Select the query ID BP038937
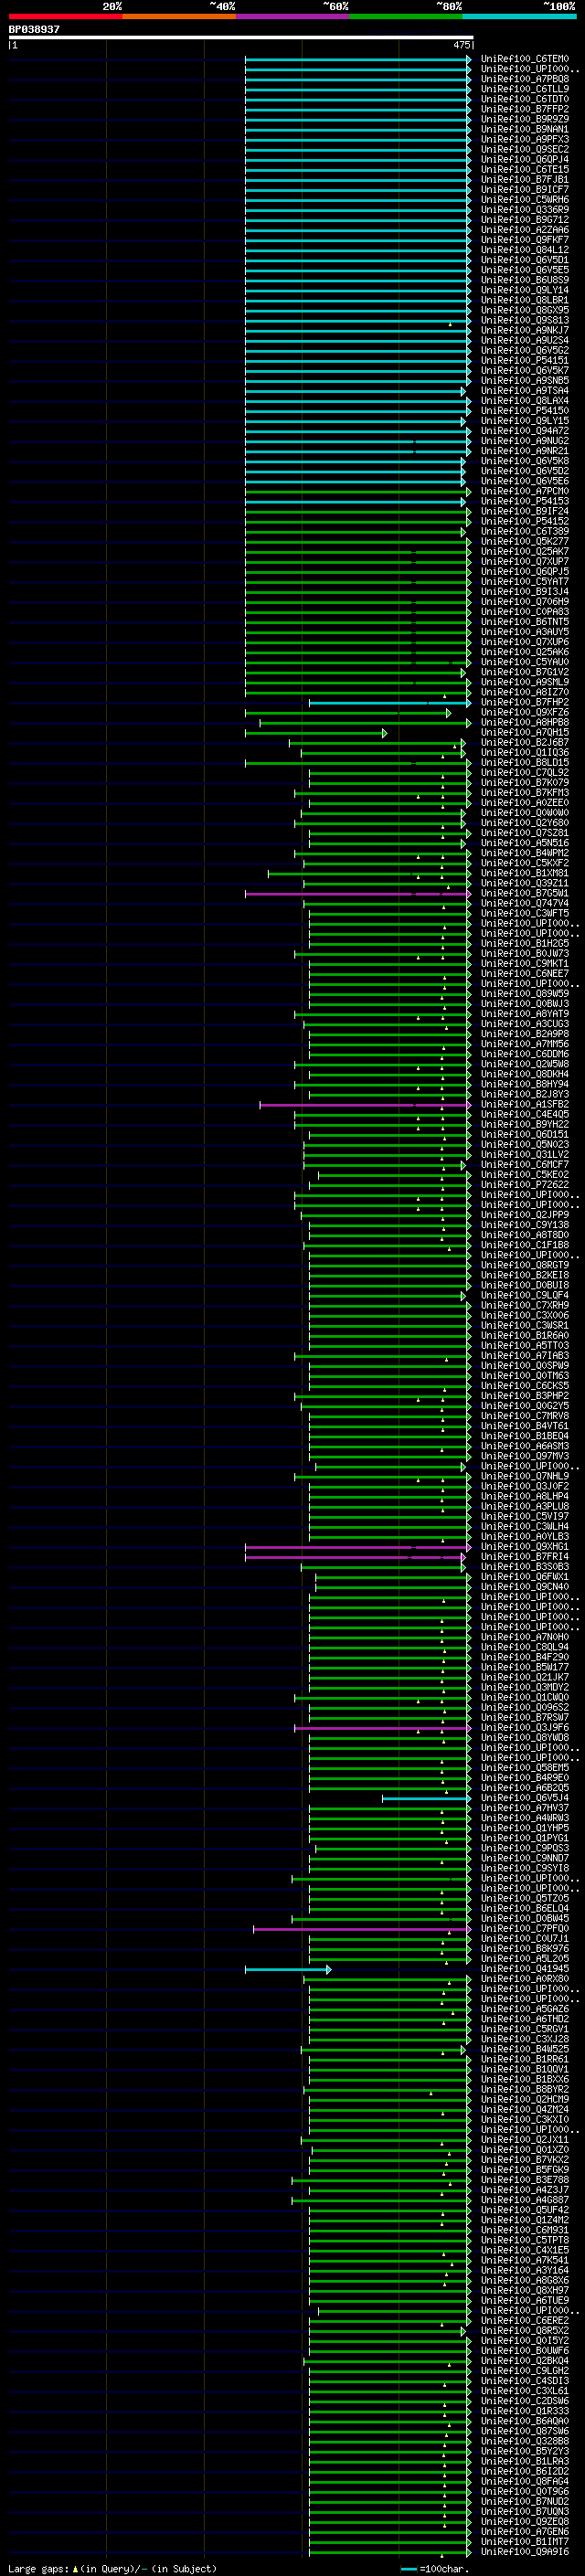 (34, 29)
